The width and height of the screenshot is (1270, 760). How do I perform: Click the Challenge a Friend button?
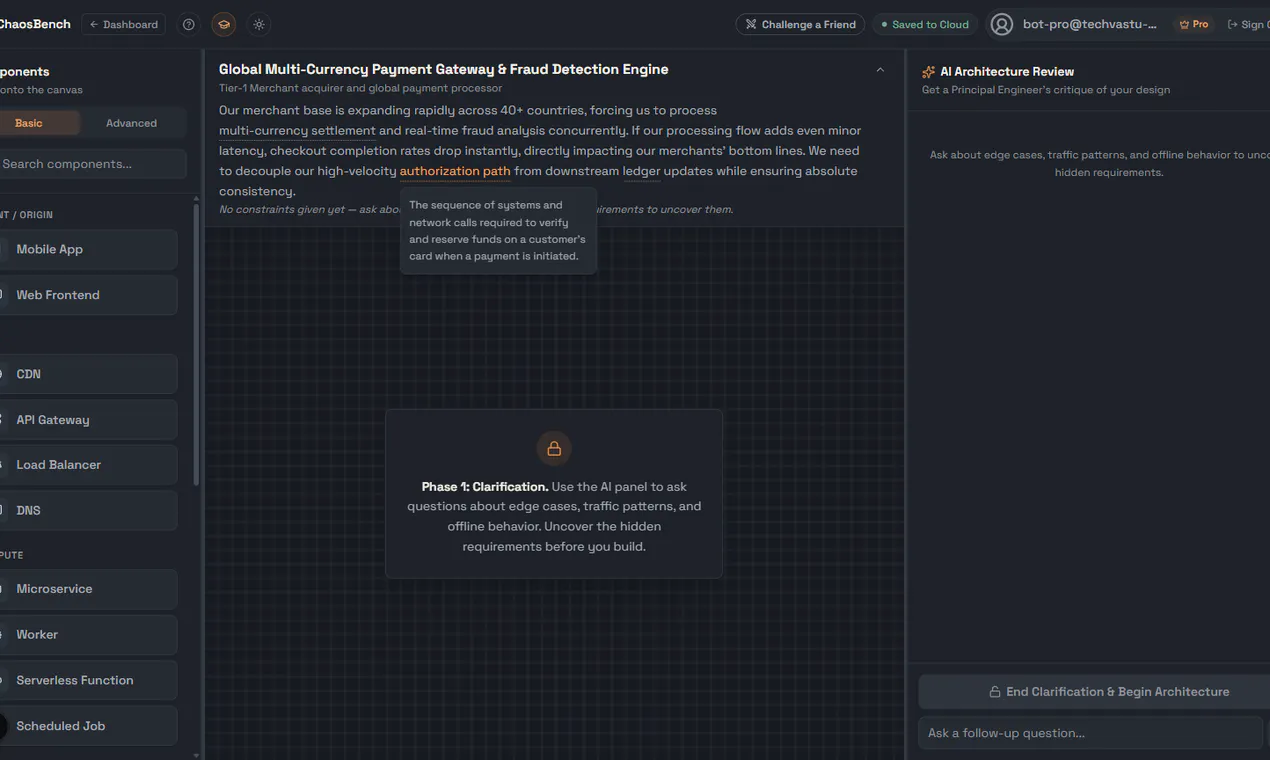(x=801, y=24)
